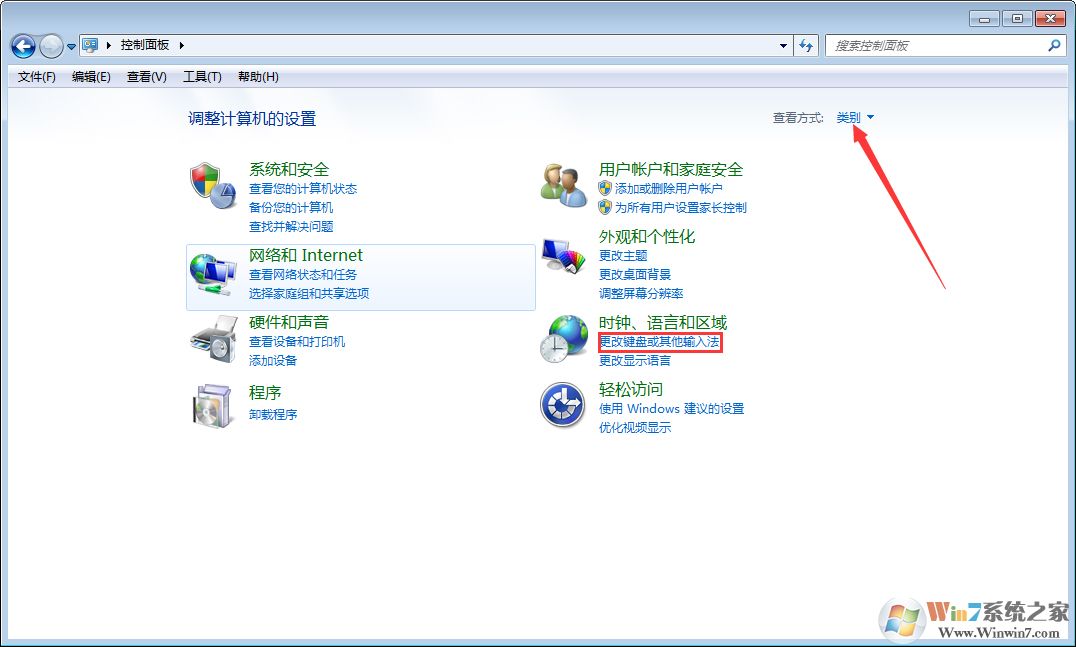Click the refresh icon in address bar

[806, 44]
